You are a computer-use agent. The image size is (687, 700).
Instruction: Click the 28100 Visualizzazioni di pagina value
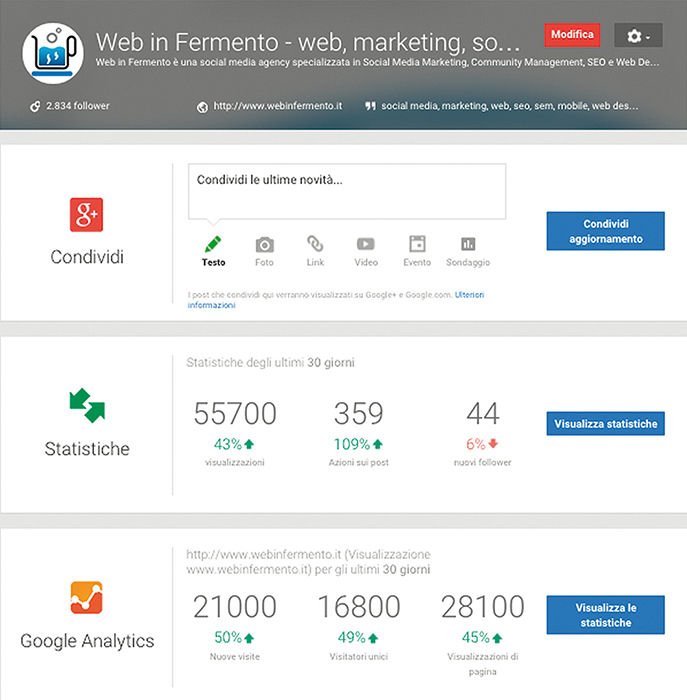click(483, 606)
